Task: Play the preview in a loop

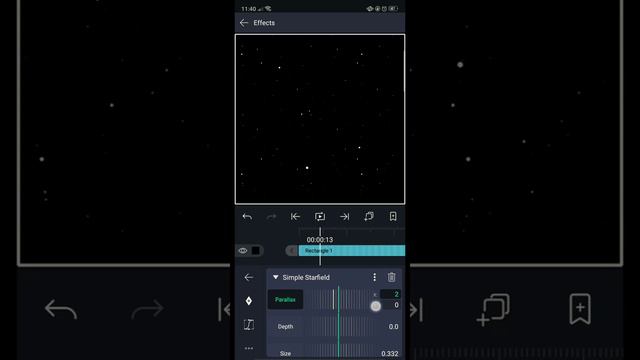Action: (x=320, y=217)
